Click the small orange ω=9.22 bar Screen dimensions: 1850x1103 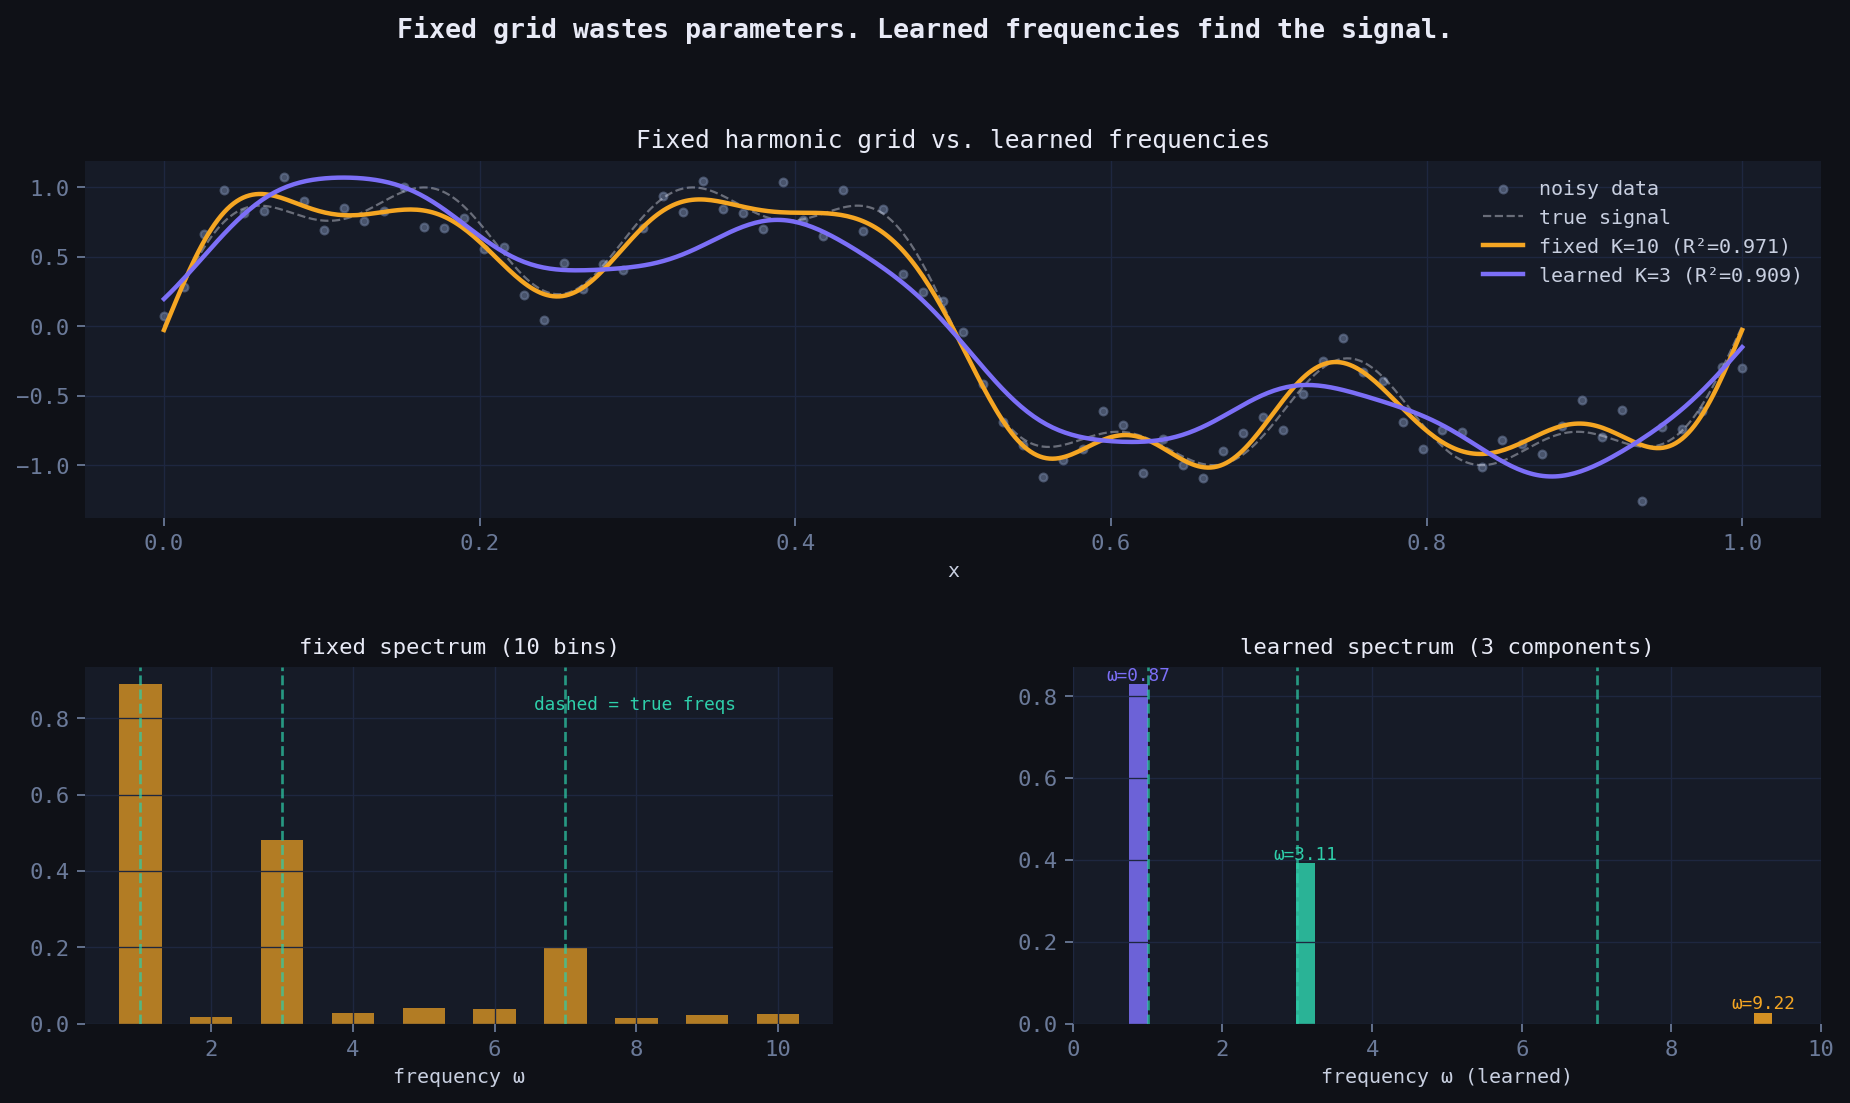(1762, 1018)
